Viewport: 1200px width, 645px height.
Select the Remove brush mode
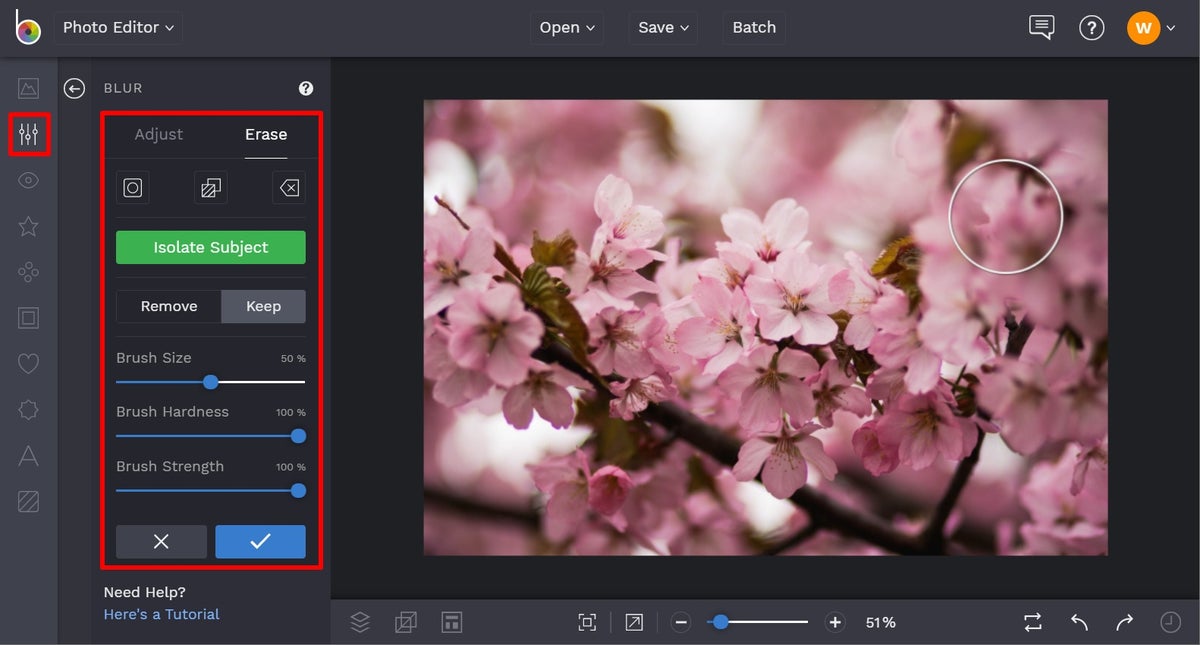pyautogui.click(x=168, y=306)
